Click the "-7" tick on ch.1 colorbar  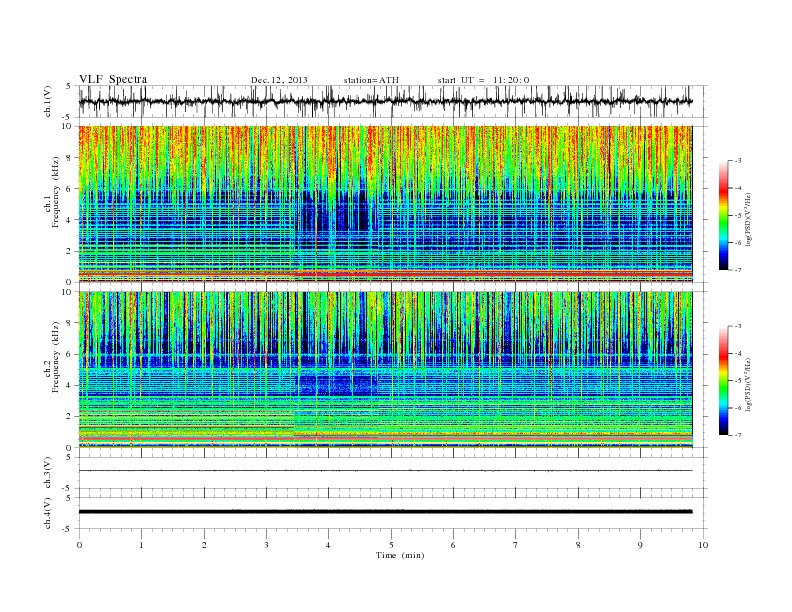[738, 270]
